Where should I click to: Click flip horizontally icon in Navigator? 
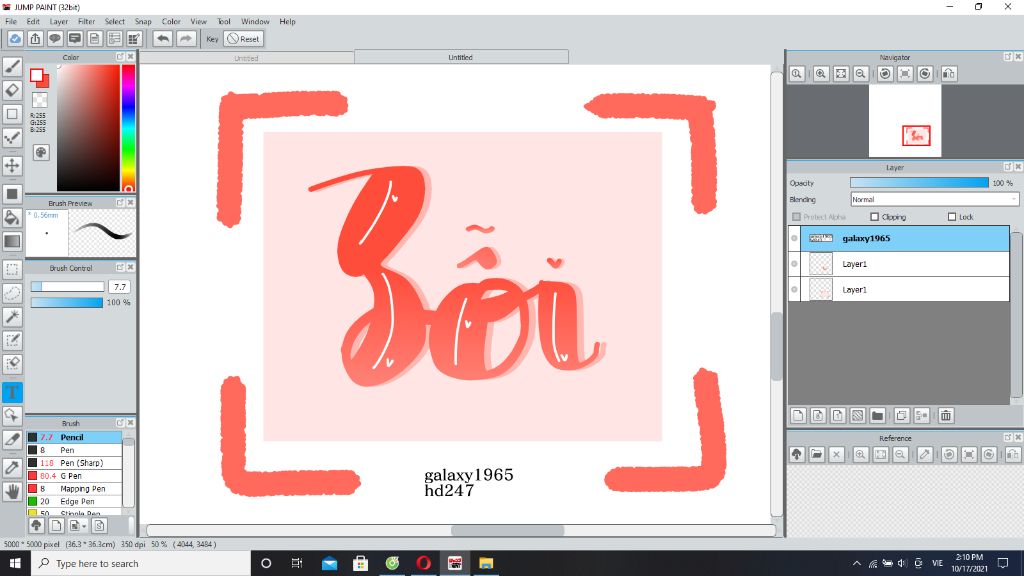pyautogui.click(x=949, y=74)
